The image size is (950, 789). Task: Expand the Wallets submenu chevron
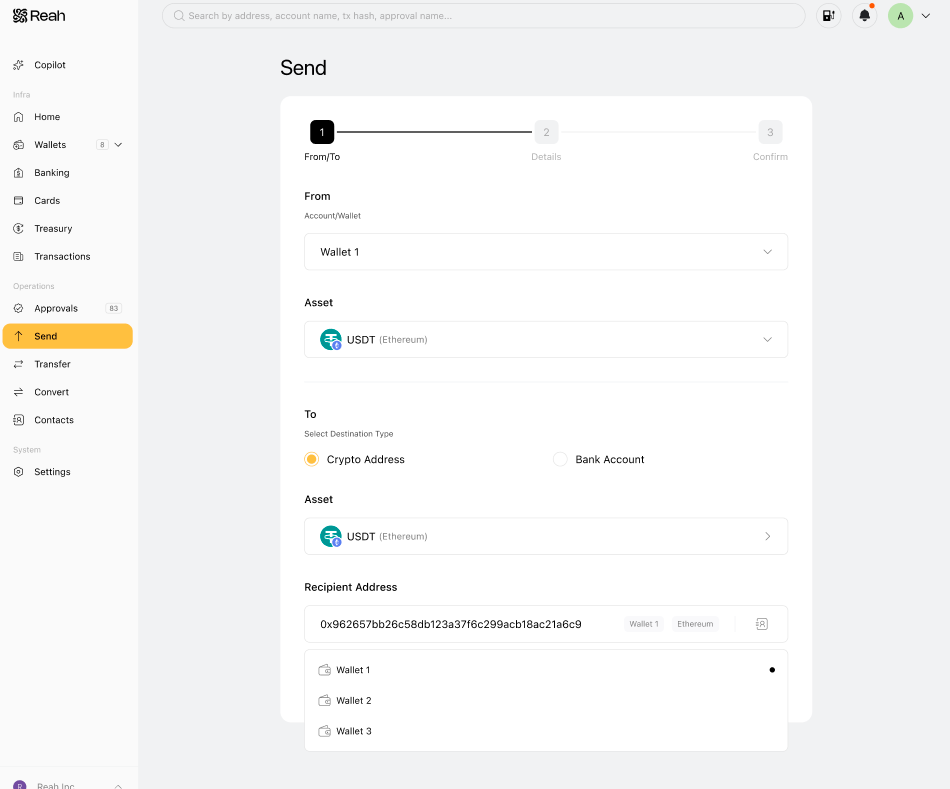tap(118, 145)
